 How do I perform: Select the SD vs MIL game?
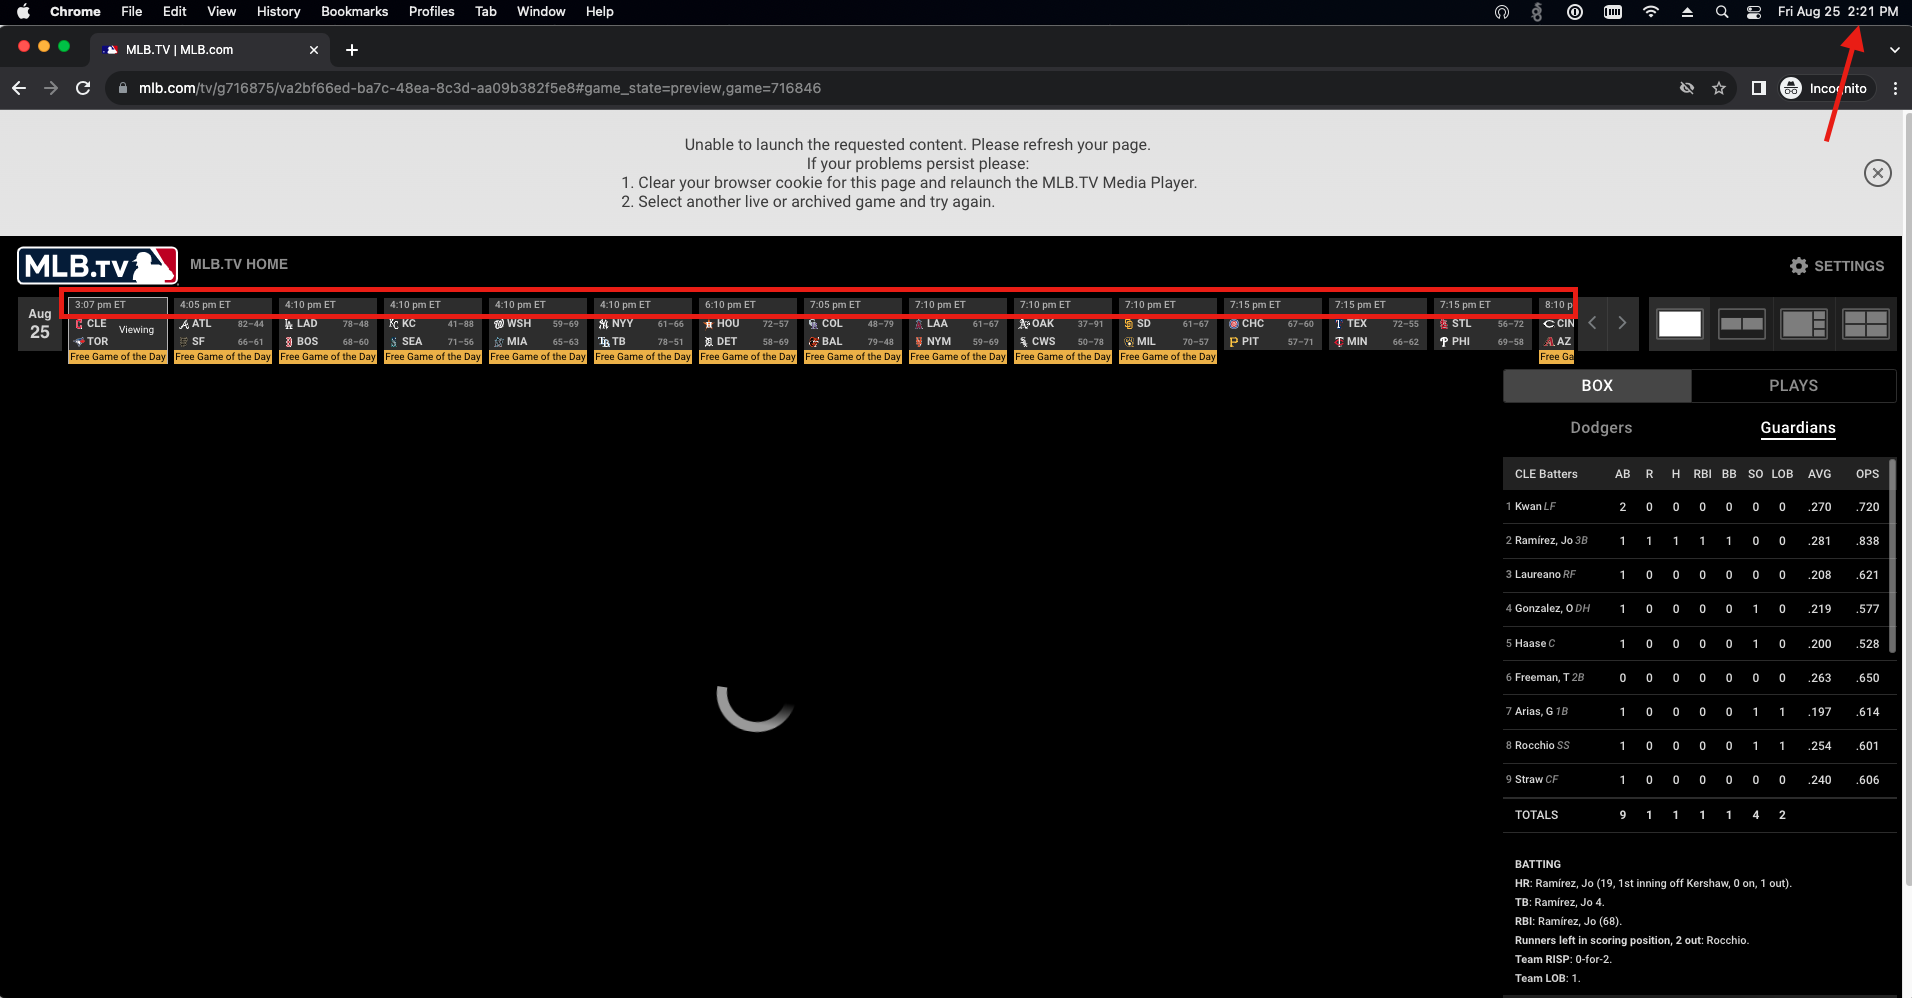coord(1168,330)
